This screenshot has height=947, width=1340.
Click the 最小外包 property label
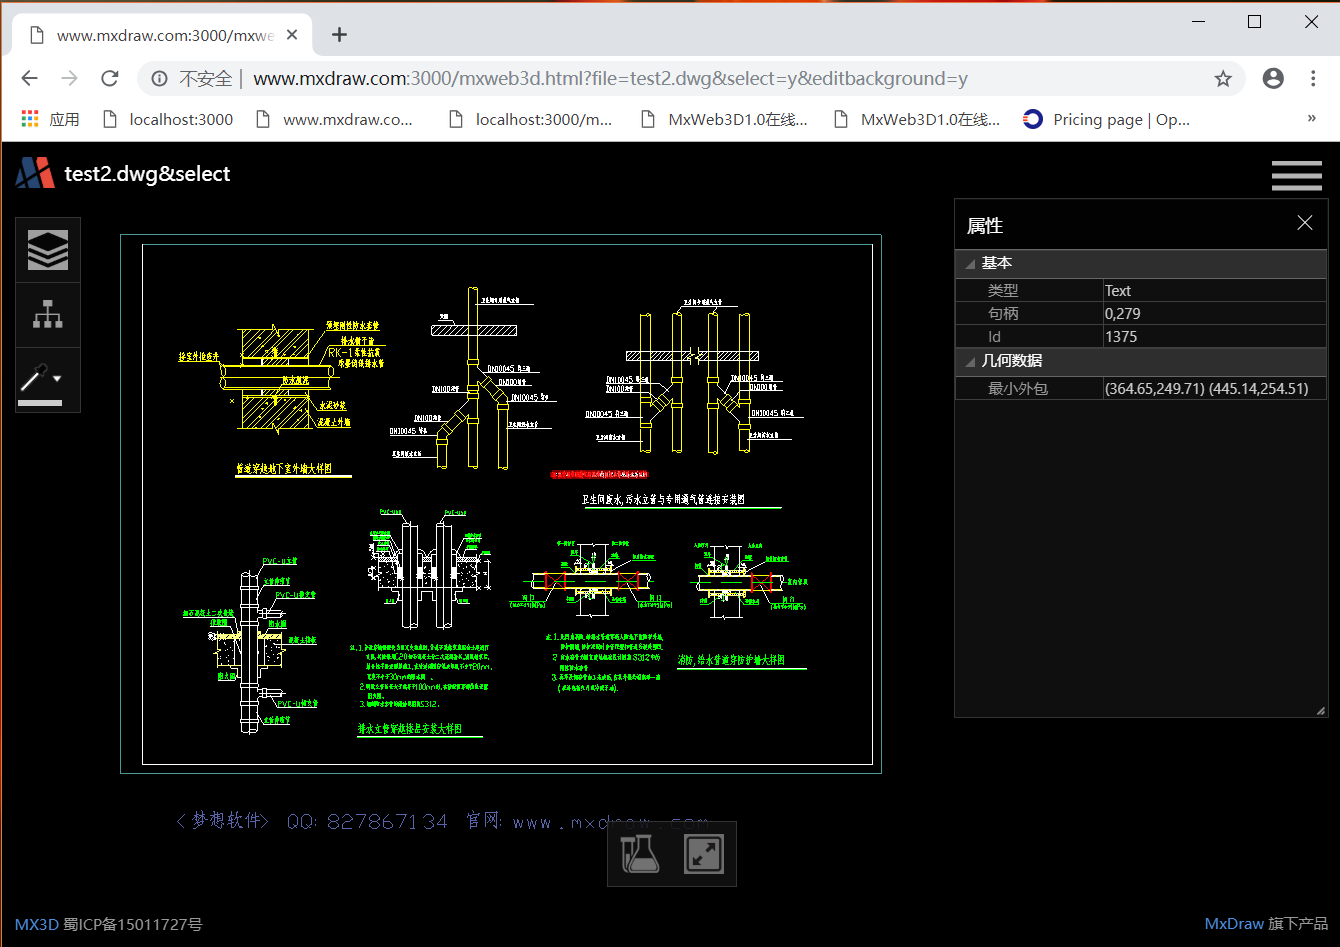pyautogui.click(x=1018, y=388)
